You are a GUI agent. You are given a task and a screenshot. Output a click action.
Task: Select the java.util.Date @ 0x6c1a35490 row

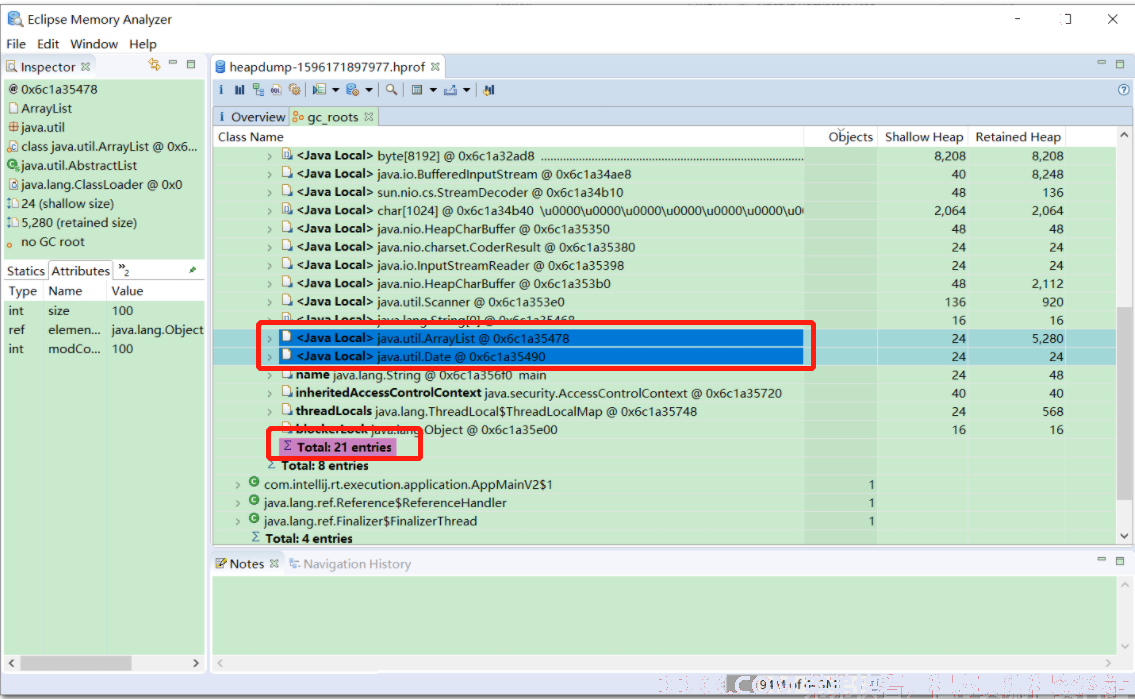point(664,357)
